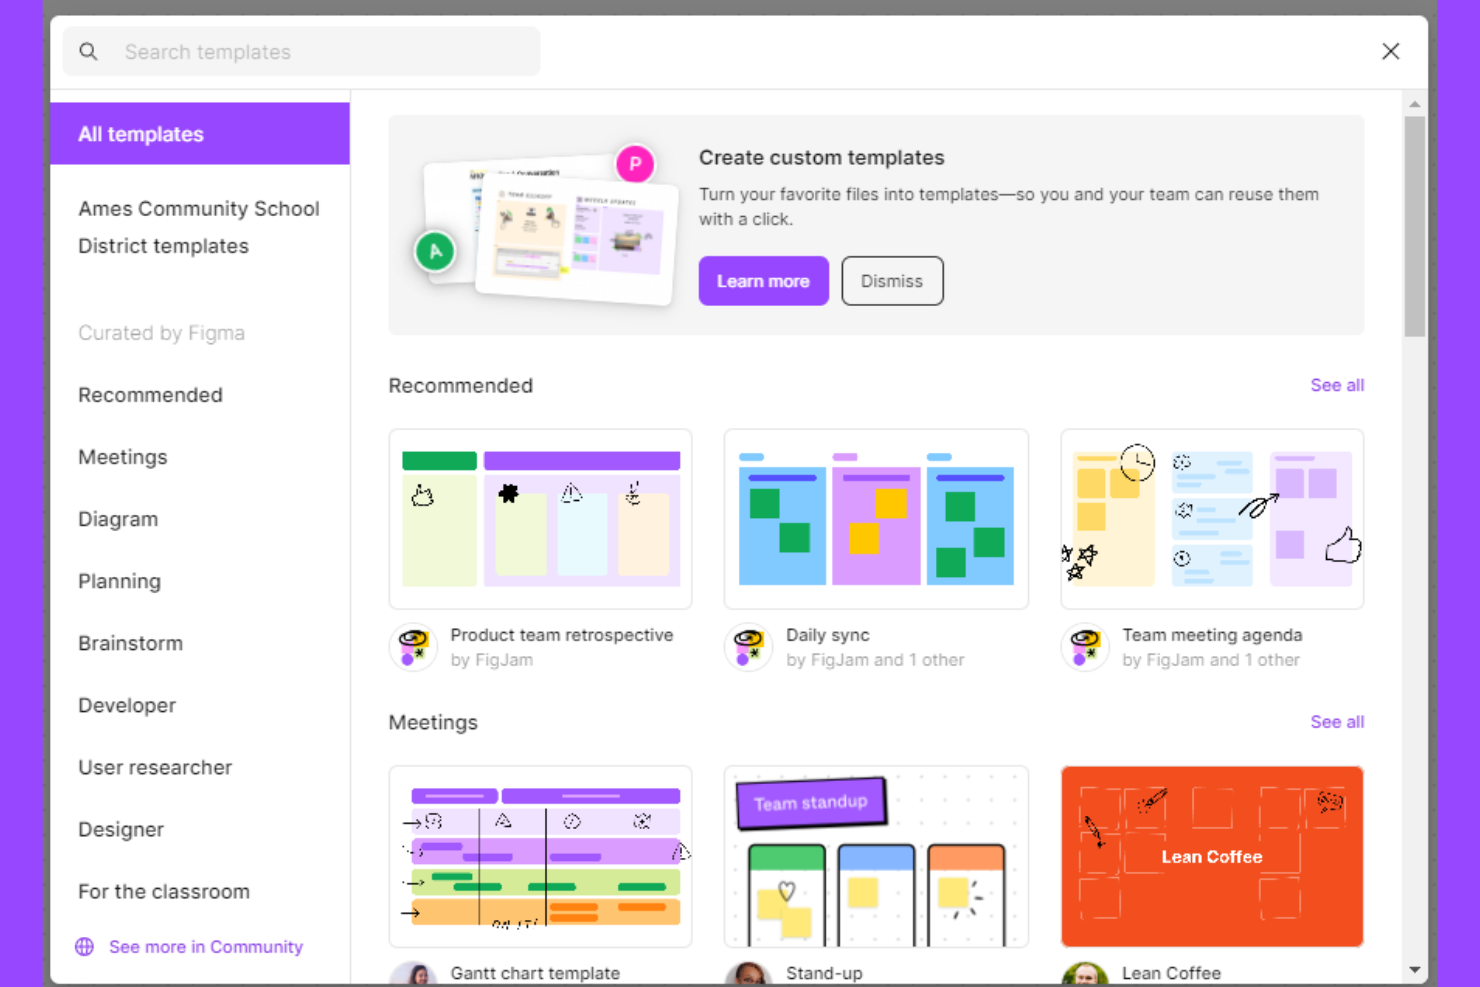Follow the See more in Community link
1480x987 pixels.
click(x=206, y=946)
